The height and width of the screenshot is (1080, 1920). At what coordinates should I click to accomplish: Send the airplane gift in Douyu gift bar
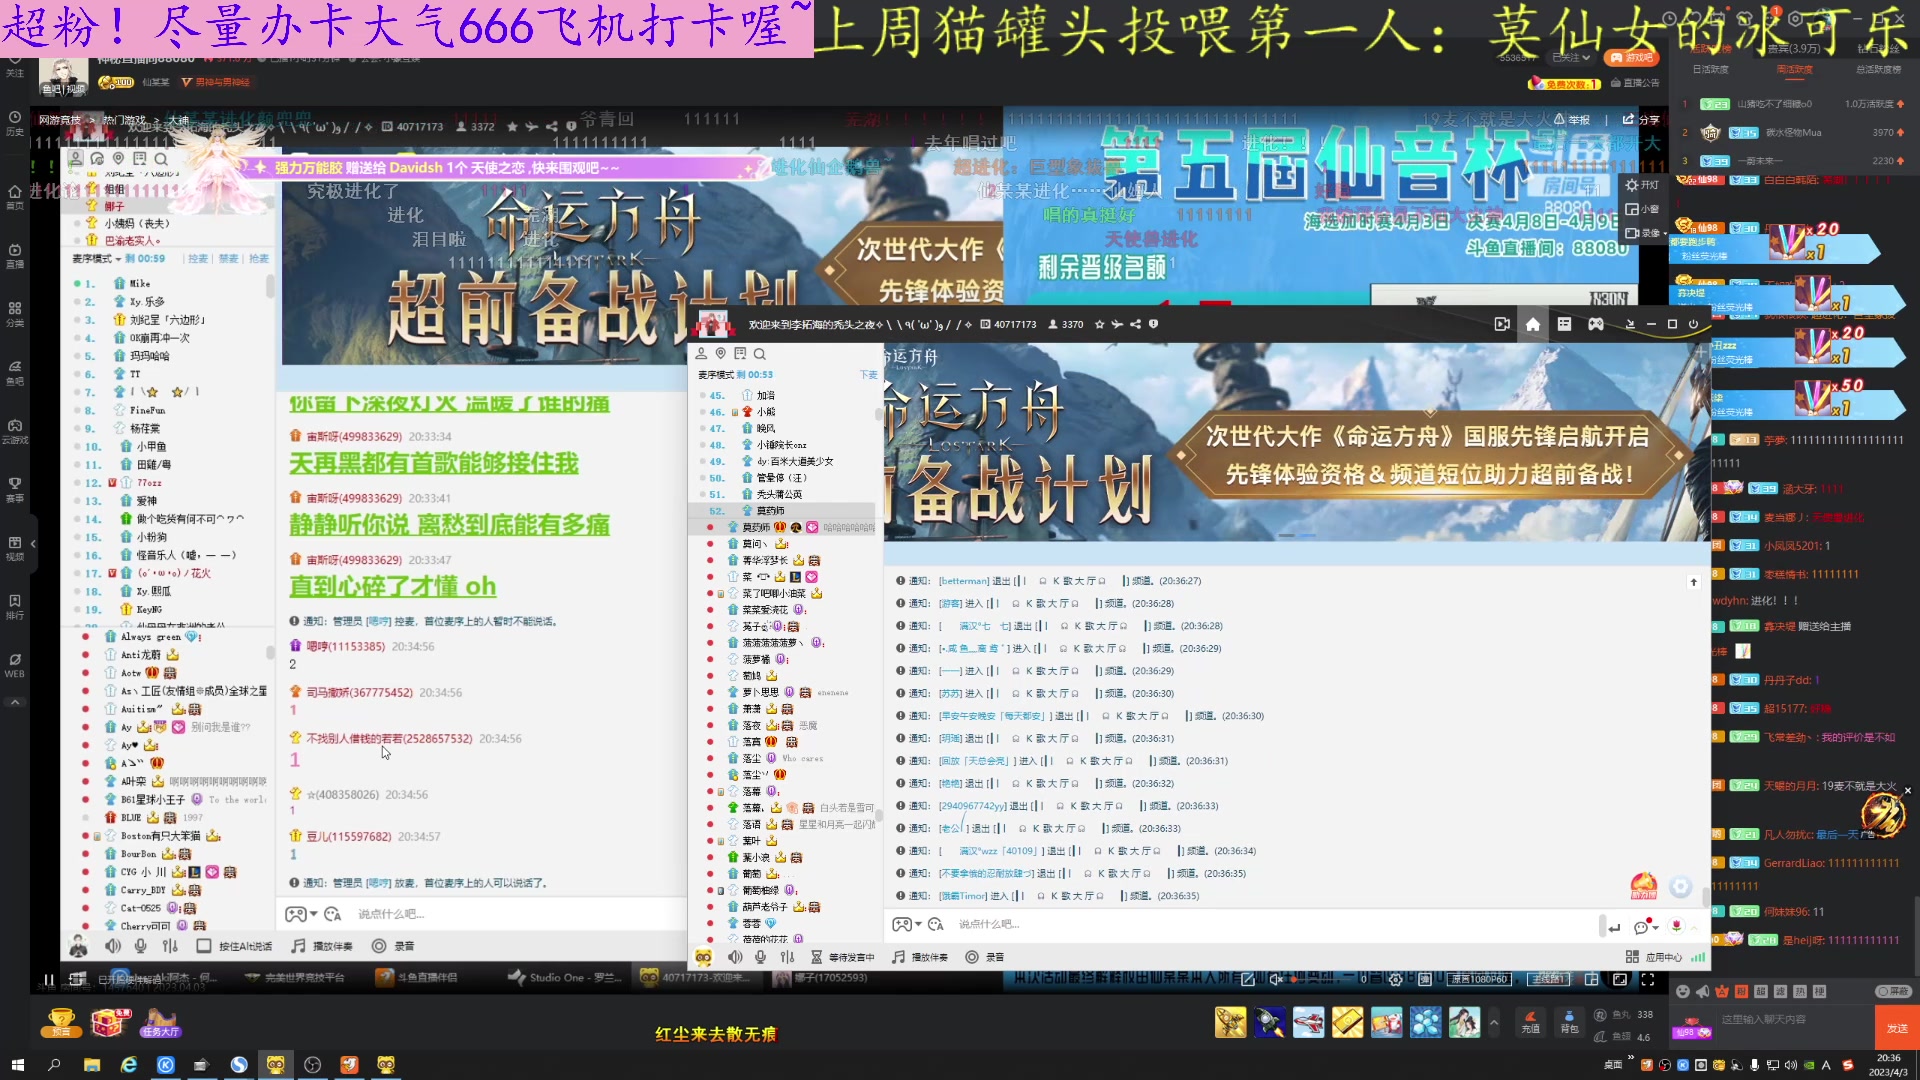click(1308, 1022)
